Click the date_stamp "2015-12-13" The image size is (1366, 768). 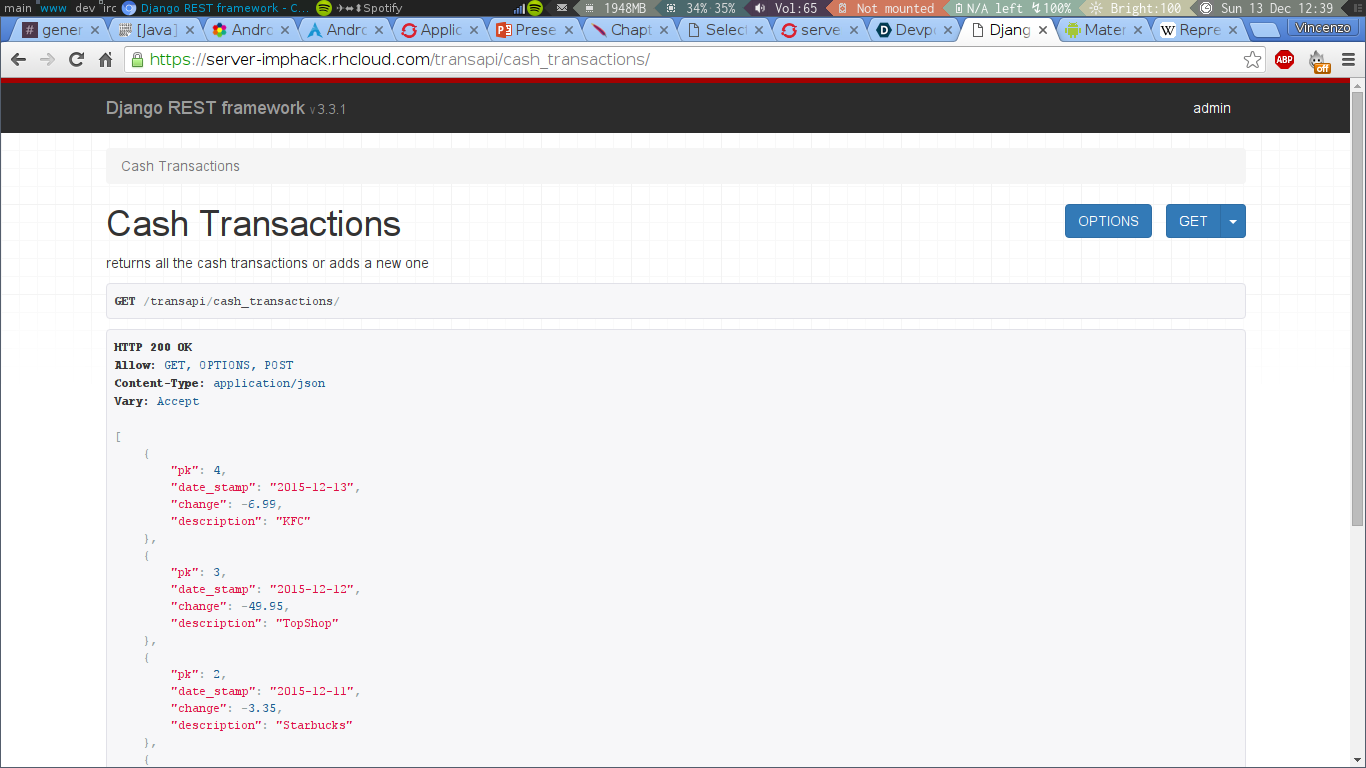coord(311,487)
